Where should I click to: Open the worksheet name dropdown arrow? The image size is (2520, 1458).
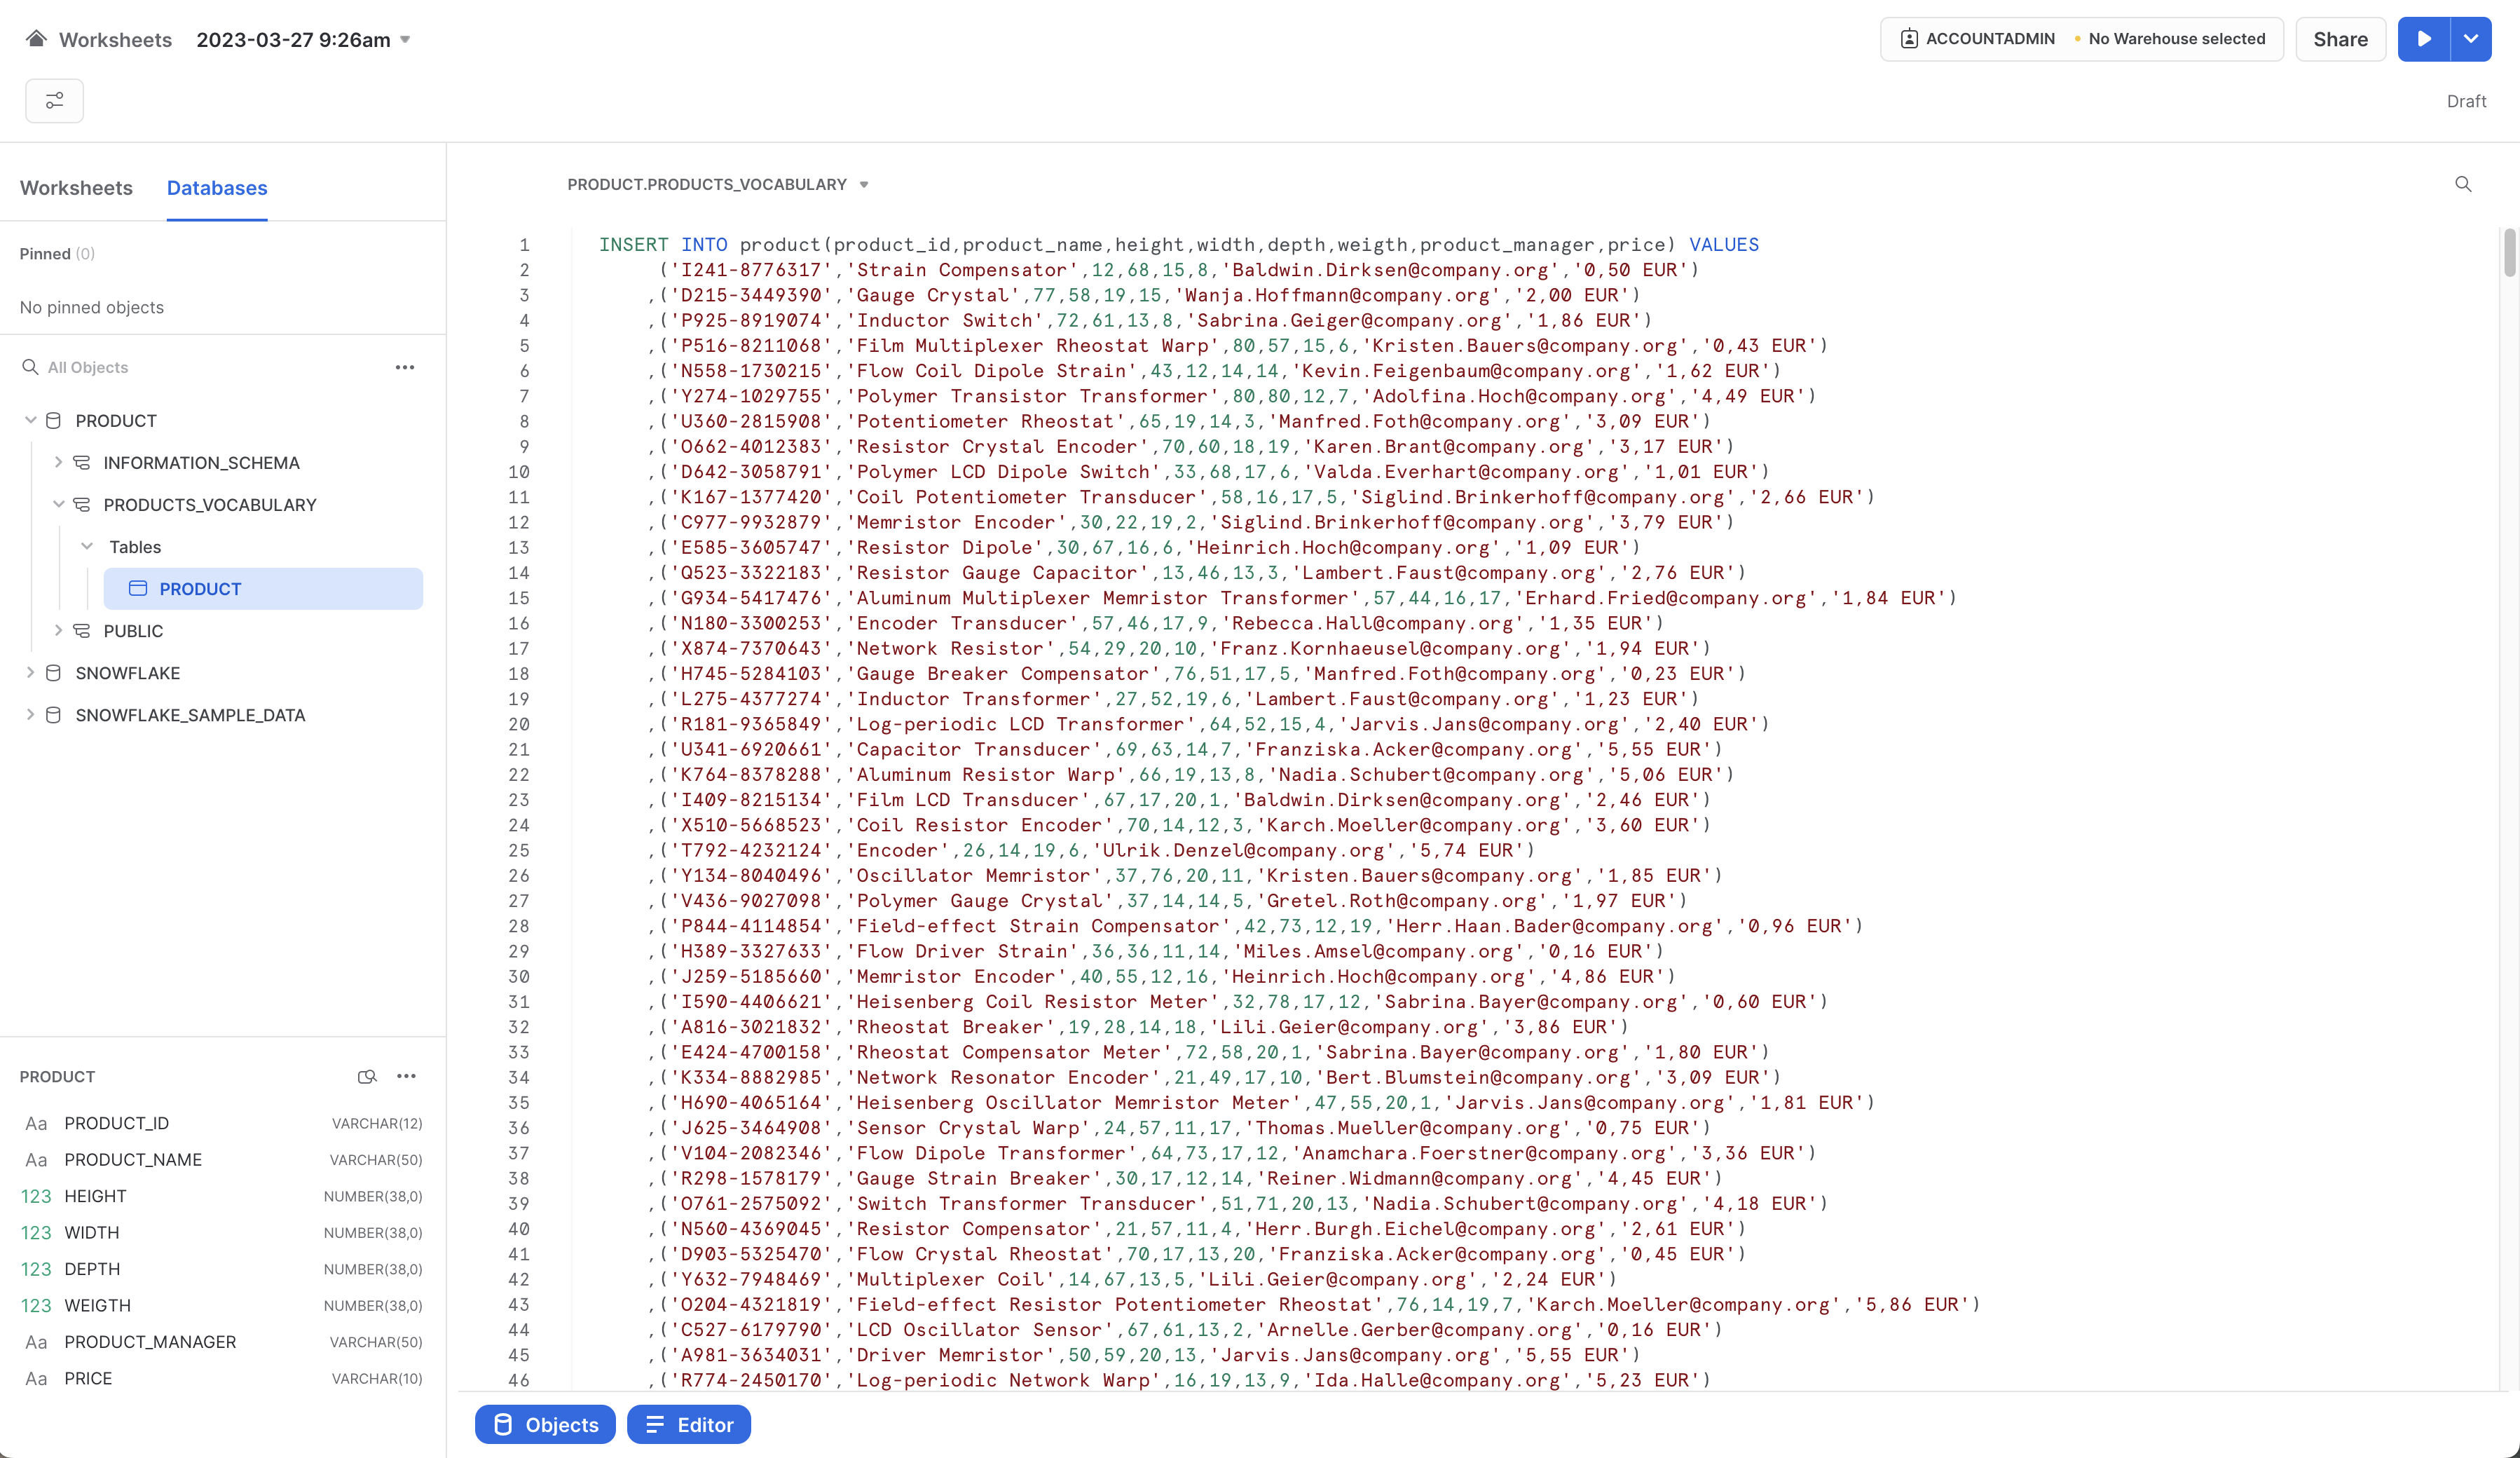[405, 40]
